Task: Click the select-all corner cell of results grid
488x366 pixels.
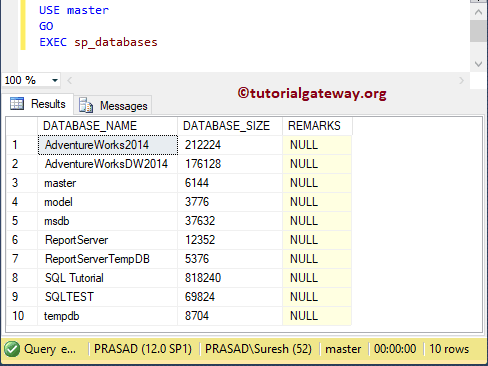Action: [x=22, y=126]
